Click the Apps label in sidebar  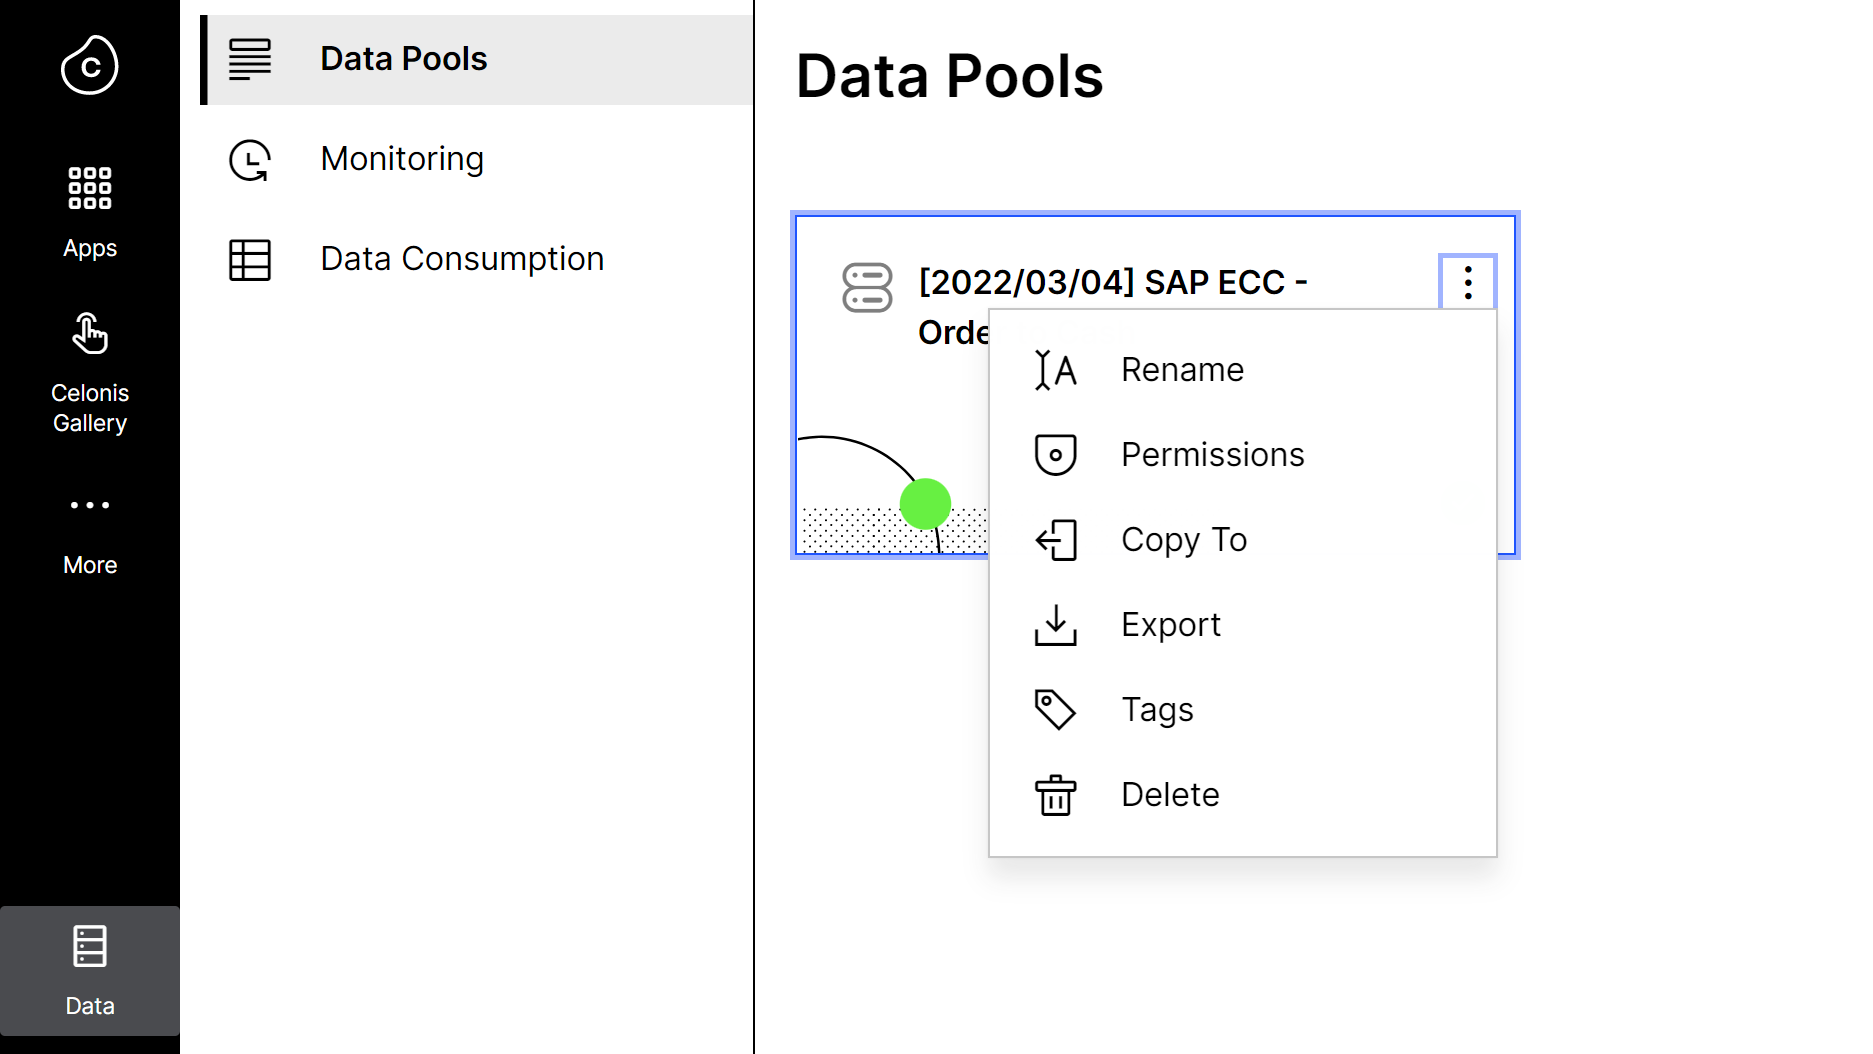coord(90,248)
